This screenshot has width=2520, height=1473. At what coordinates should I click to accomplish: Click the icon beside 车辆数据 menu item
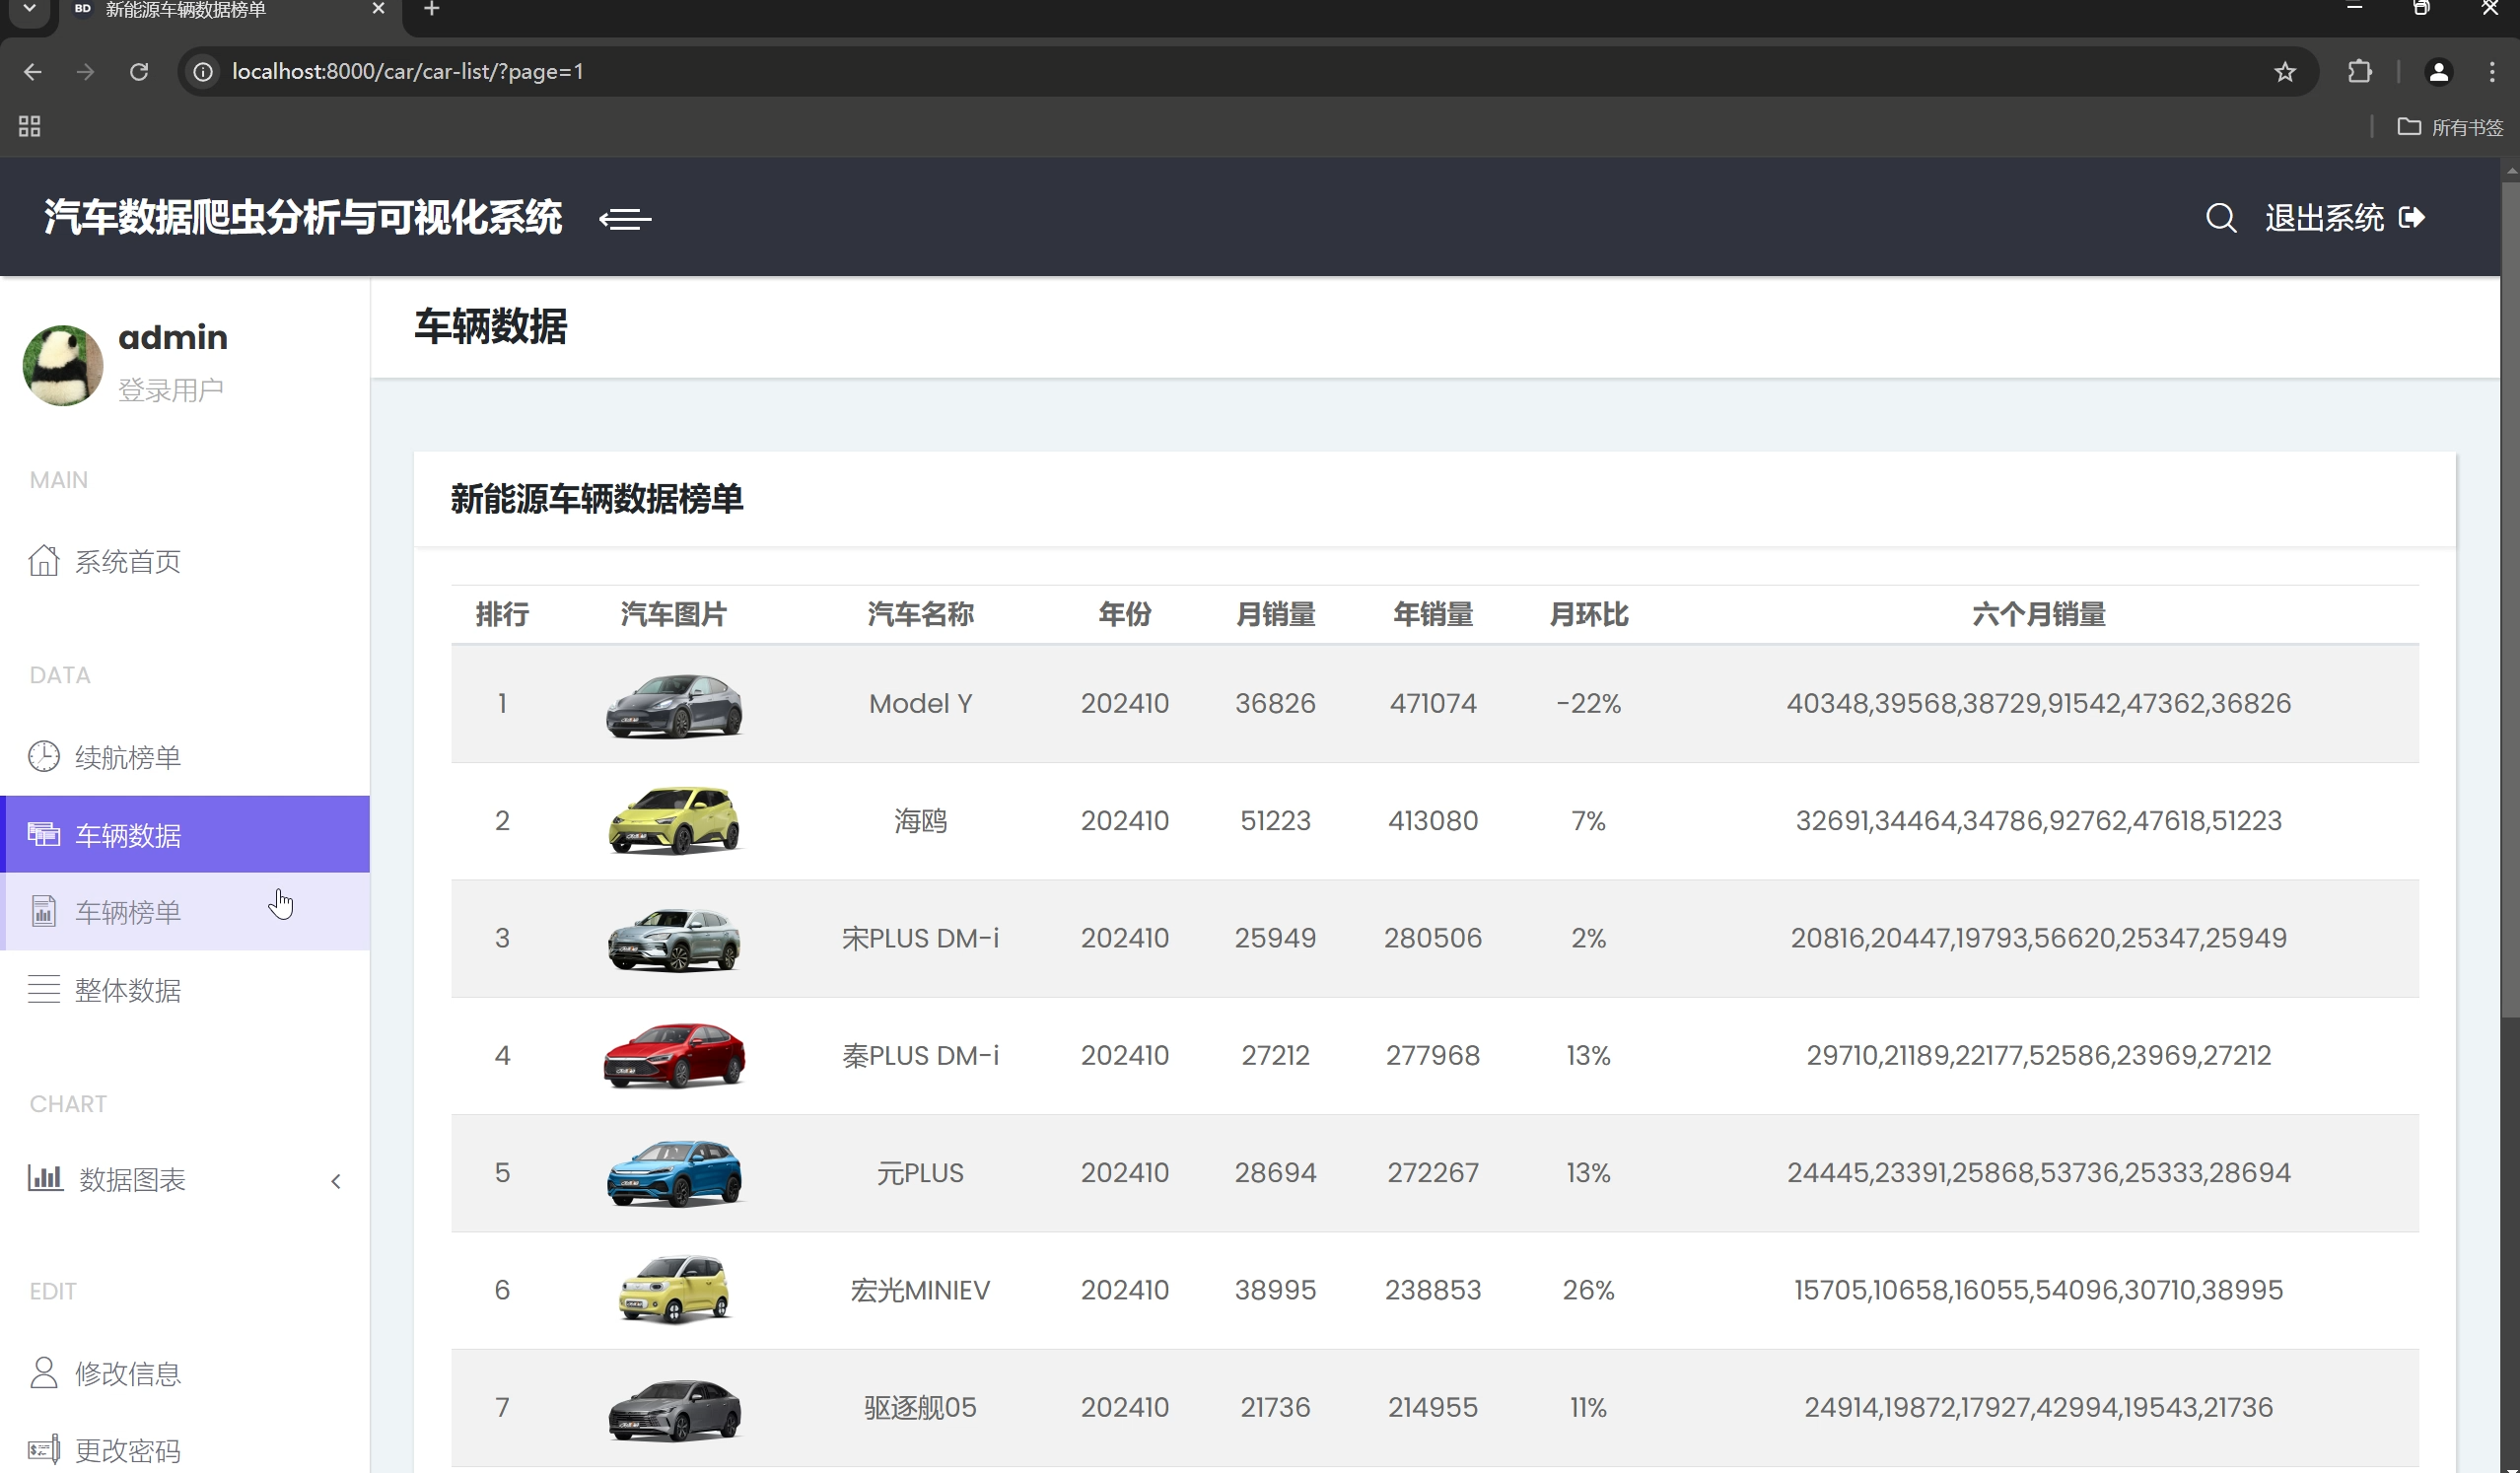pos(43,833)
